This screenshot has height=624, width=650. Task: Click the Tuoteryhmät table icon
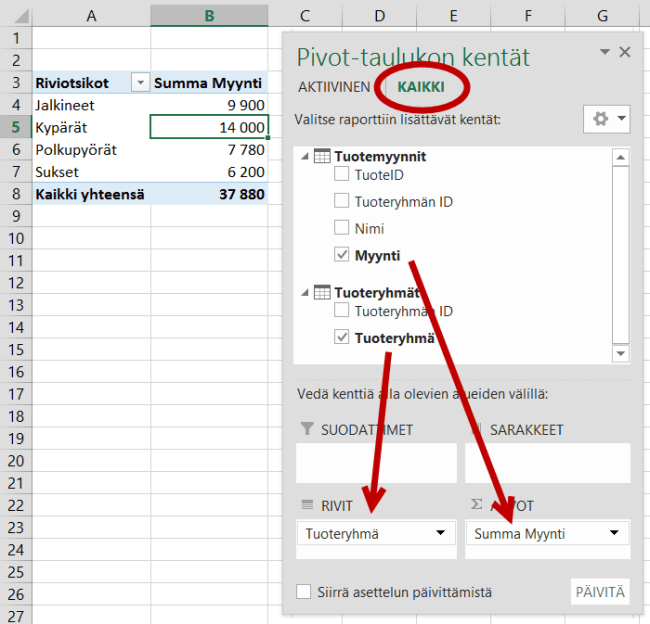(x=322, y=292)
